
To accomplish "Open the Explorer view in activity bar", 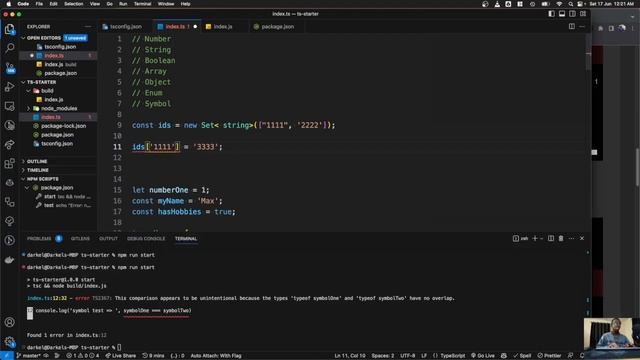I will [9, 29].
